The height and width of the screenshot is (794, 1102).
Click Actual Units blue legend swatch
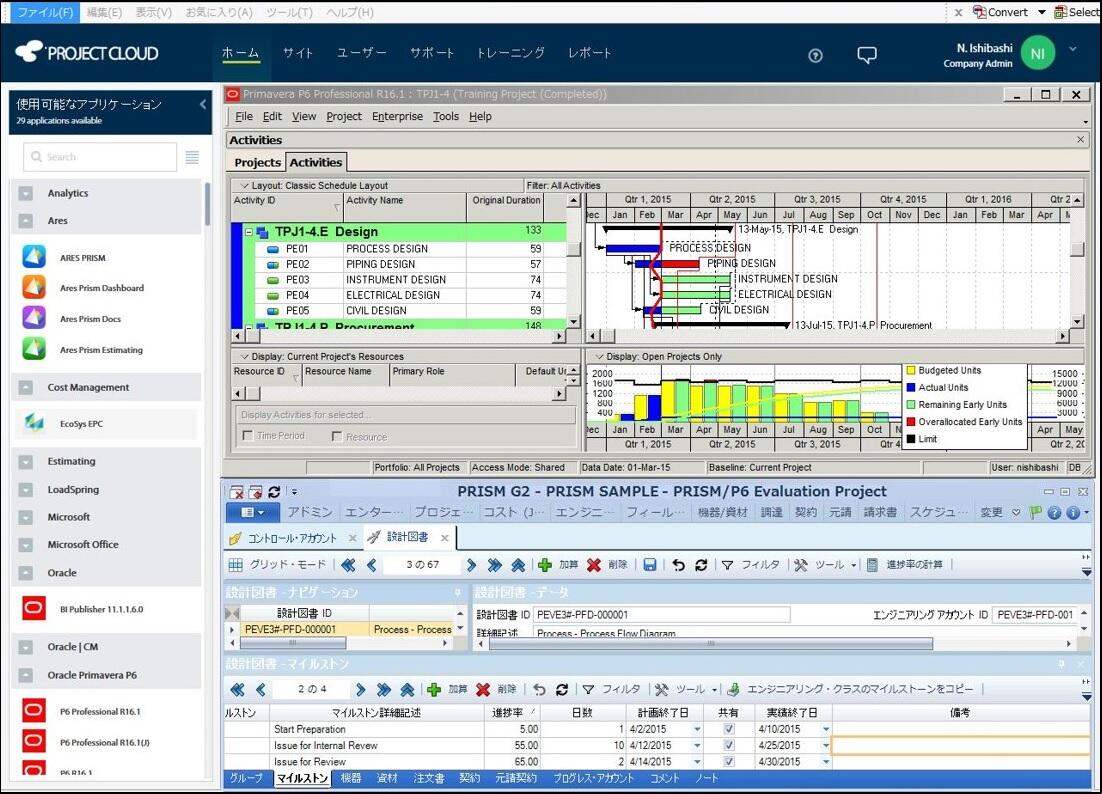point(911,387)
